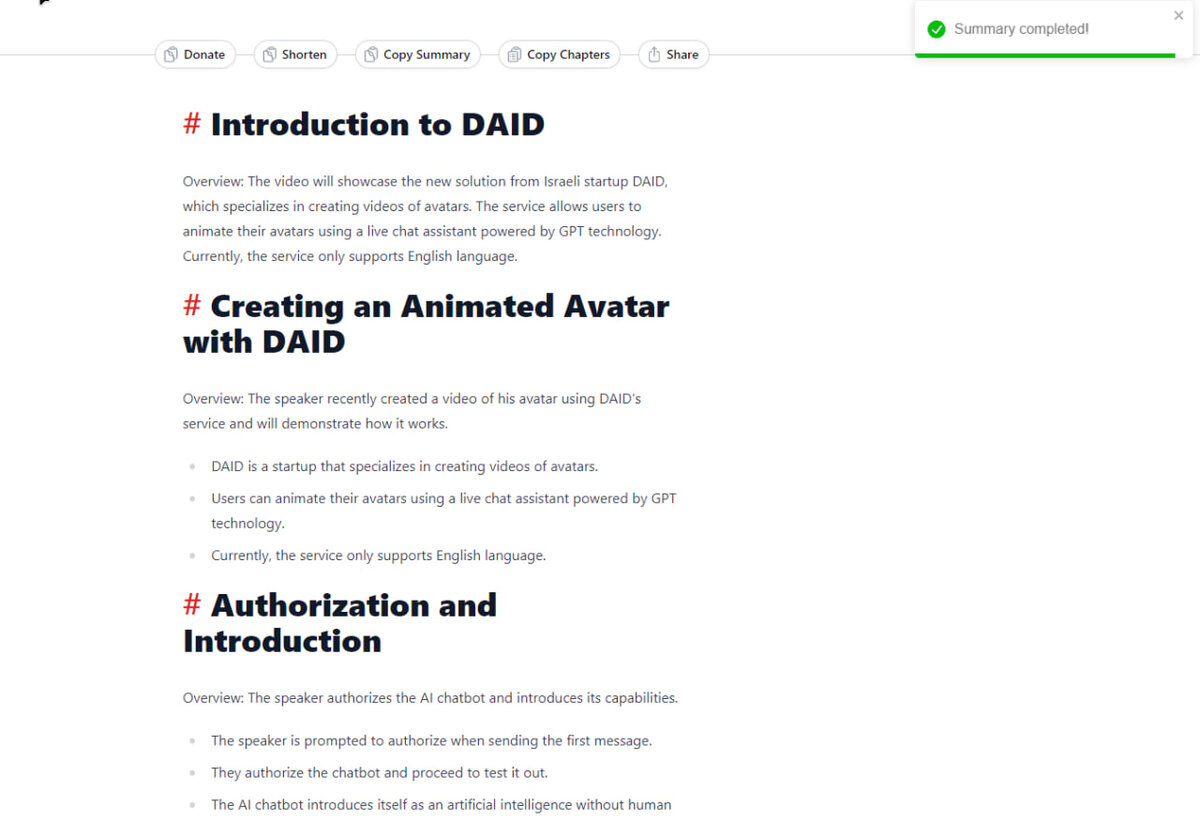
Task: Click the red hash before Creating an Animated Avatar
Action: point(192,305)
